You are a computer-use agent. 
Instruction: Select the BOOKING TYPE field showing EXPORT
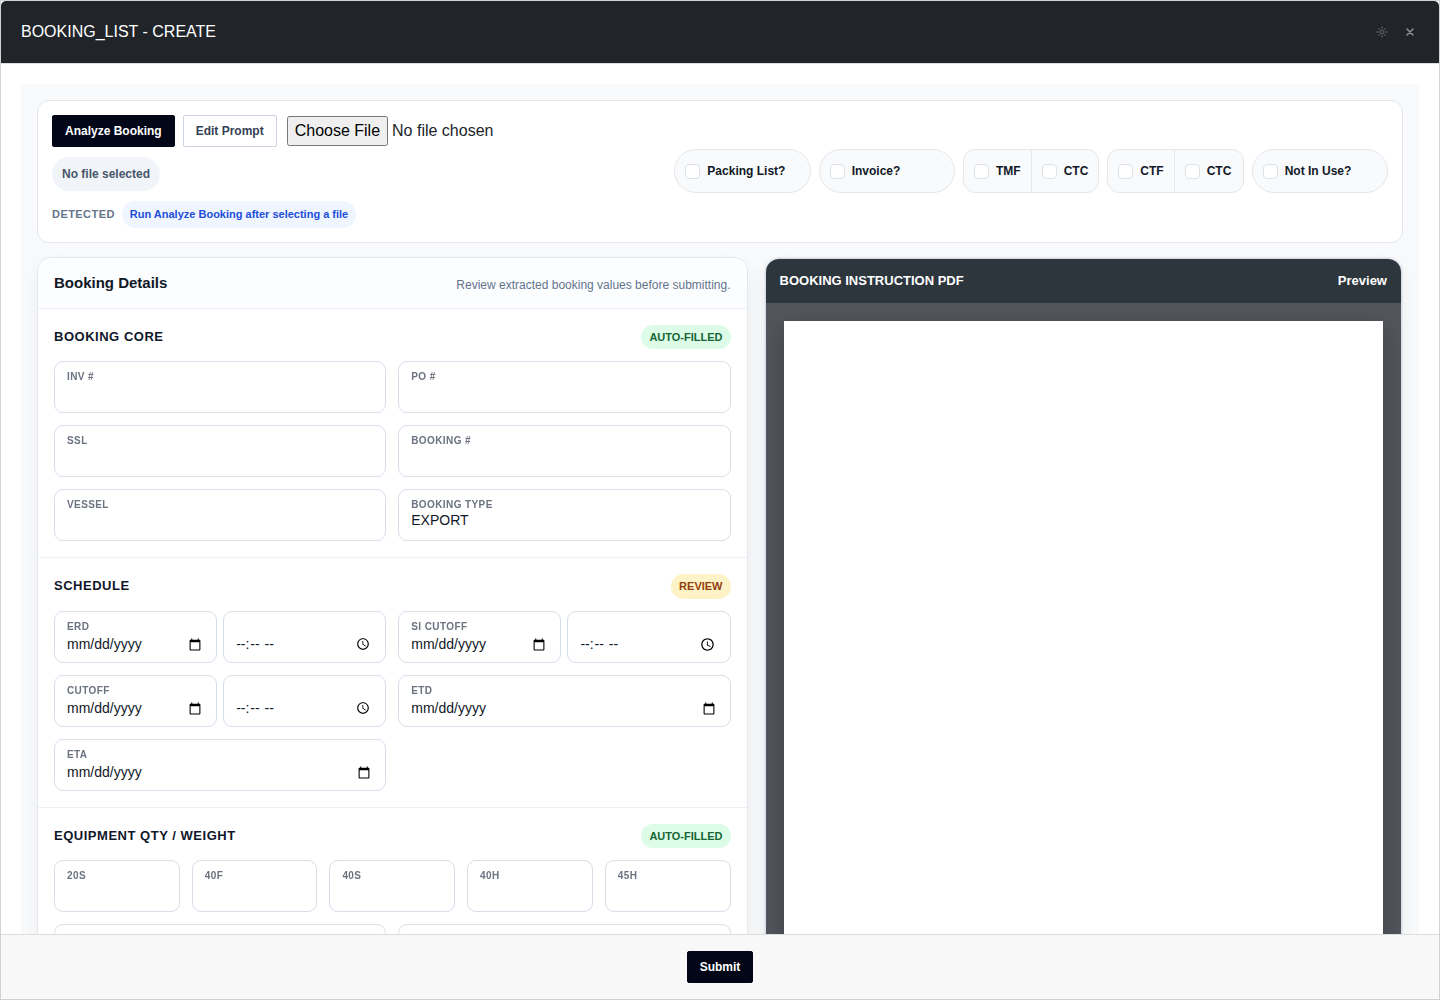[x=564, y=515]
